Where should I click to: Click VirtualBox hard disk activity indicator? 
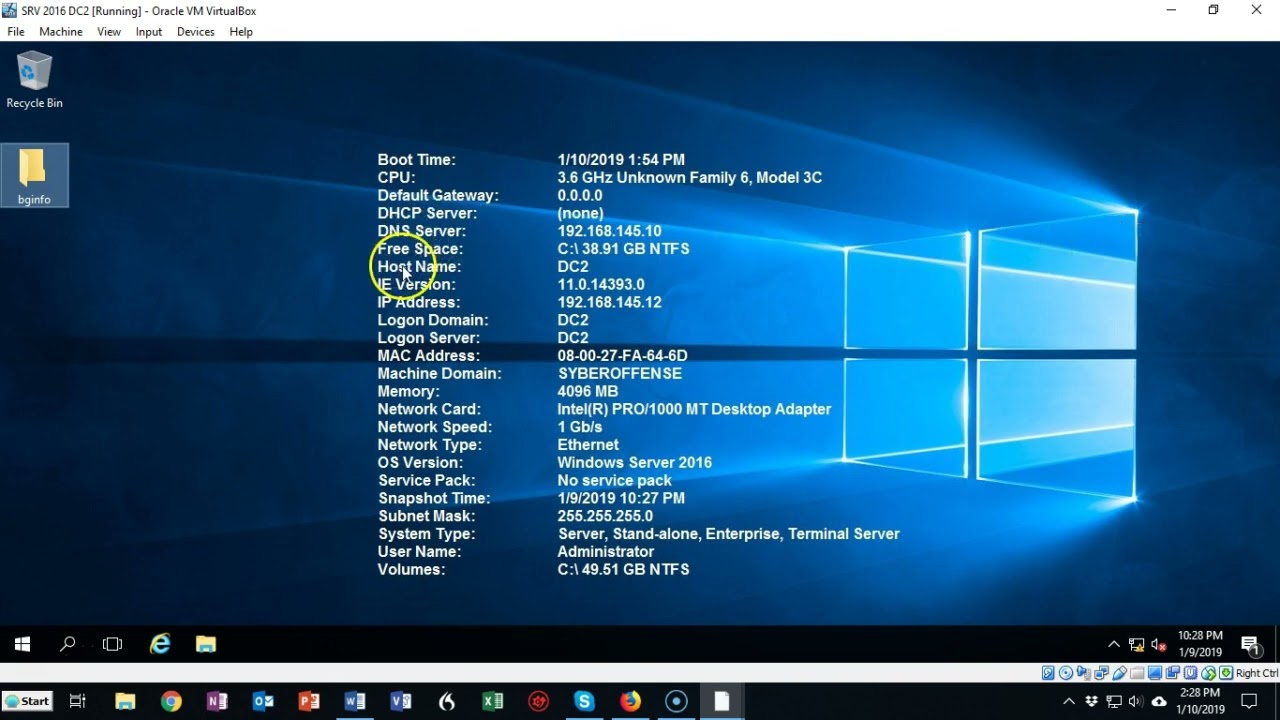click(x=1048, y=673)
